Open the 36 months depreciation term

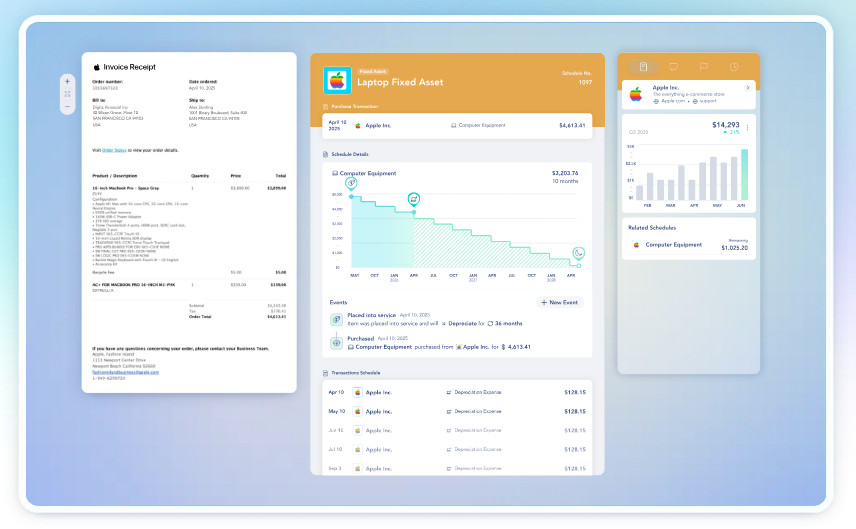pyautogui.click(x=505, y=324)
